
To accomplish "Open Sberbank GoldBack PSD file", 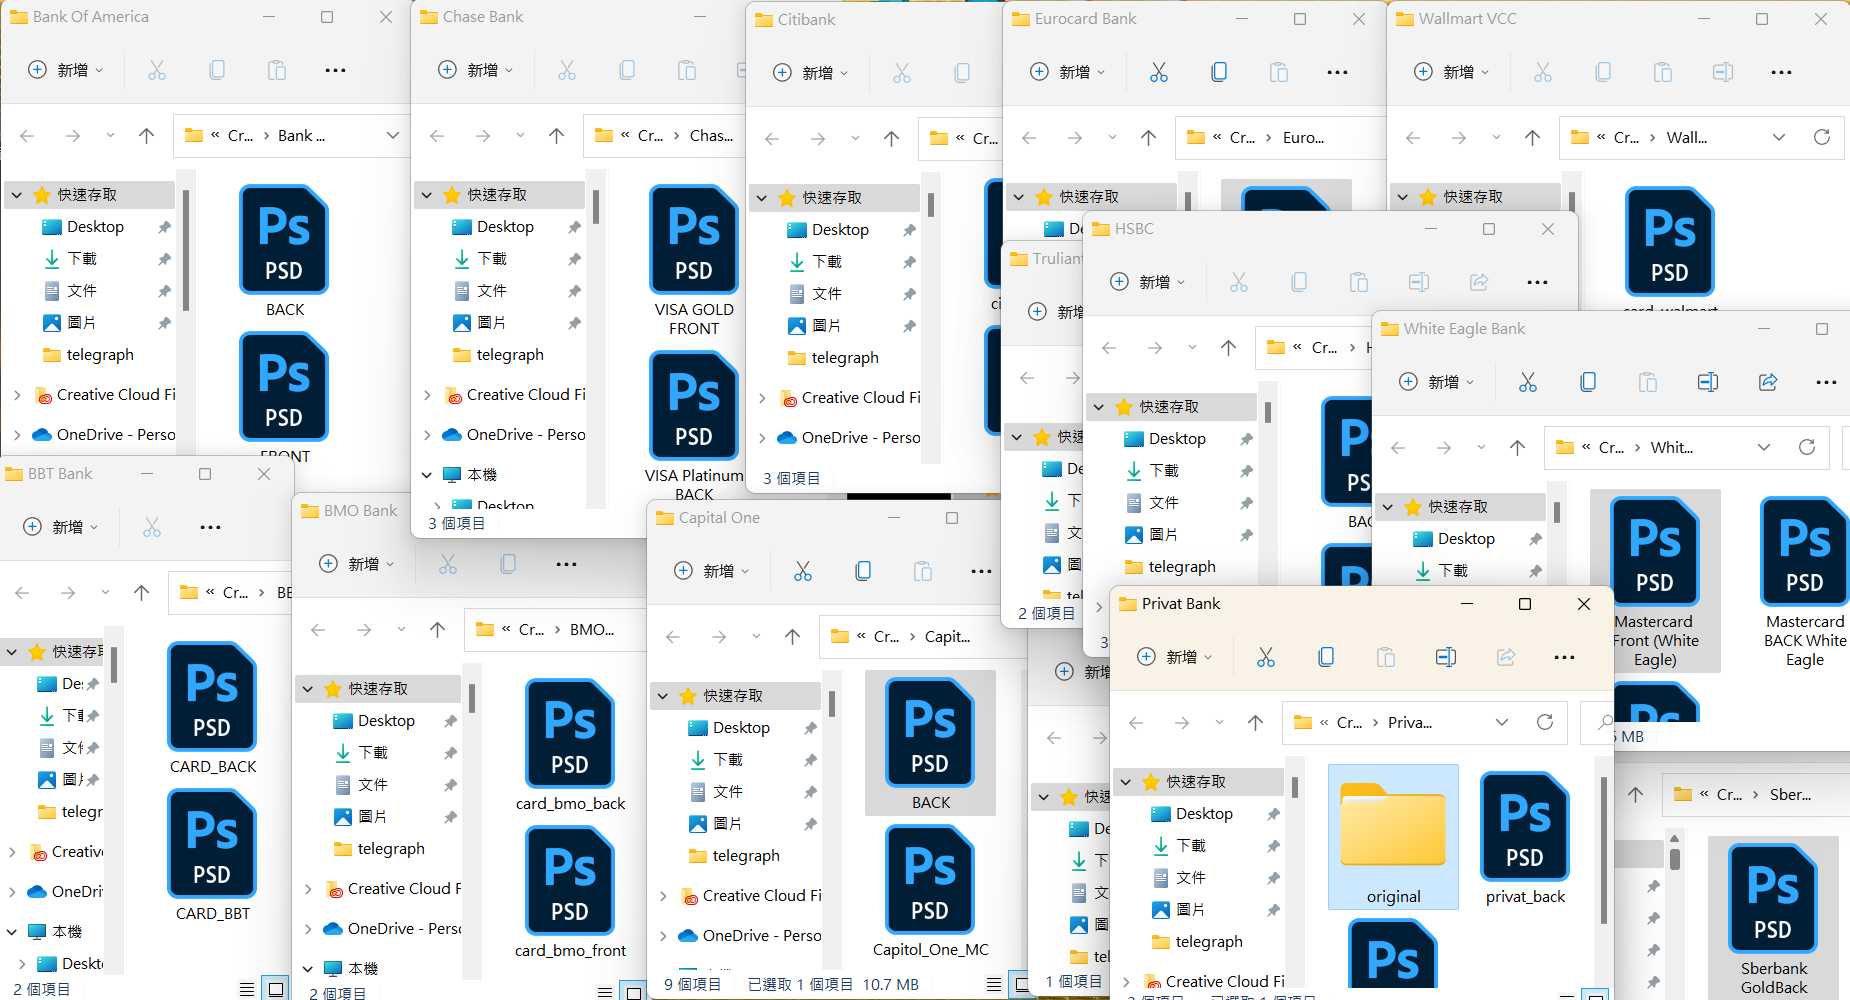I will tap(1773, 920).
